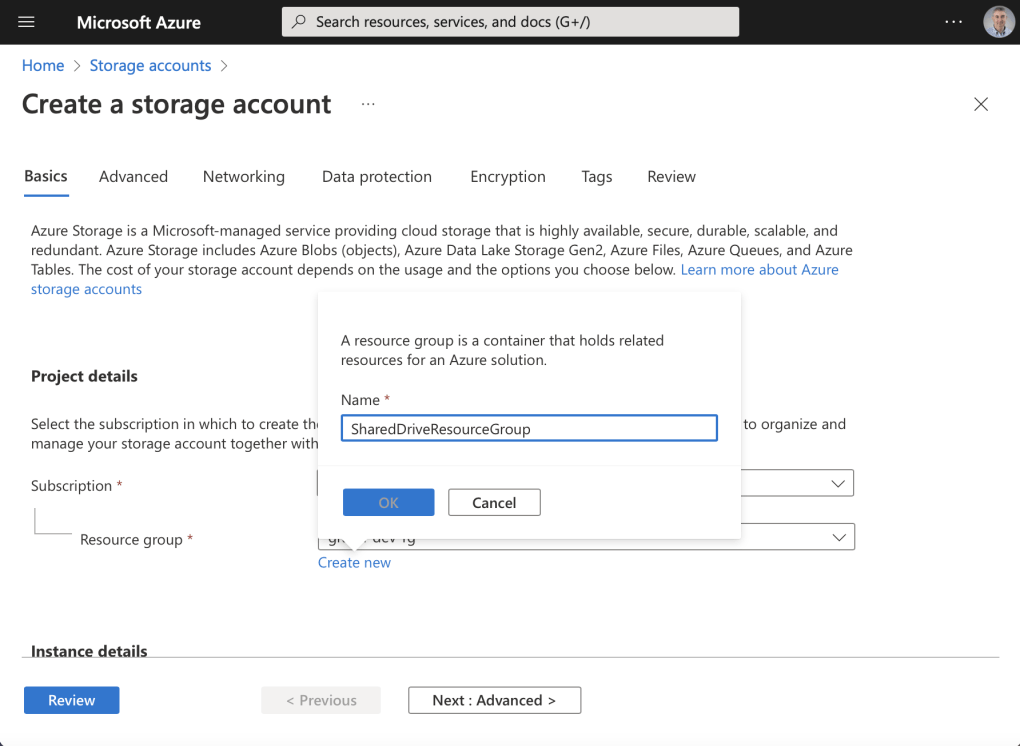Expand the Subscription dropdown

tap(838, 483)
